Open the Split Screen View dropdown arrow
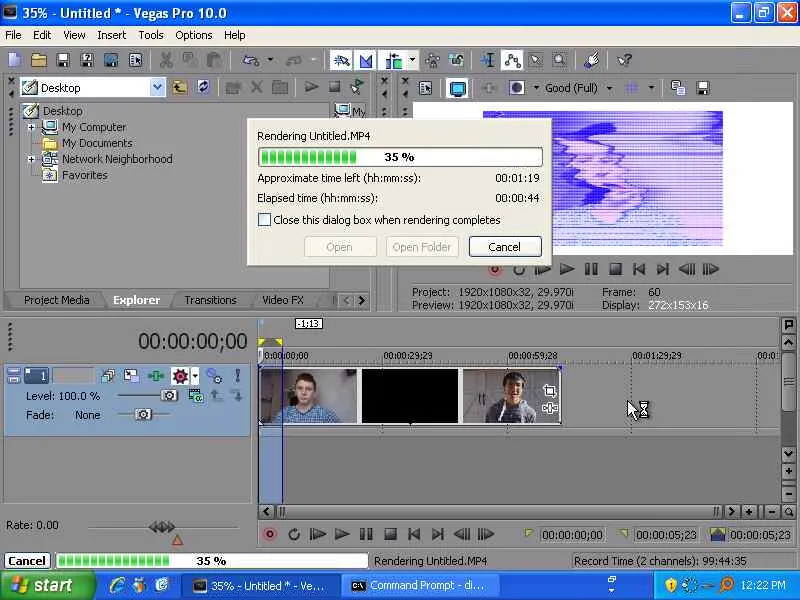800x600 pixels. click(536, 88)
